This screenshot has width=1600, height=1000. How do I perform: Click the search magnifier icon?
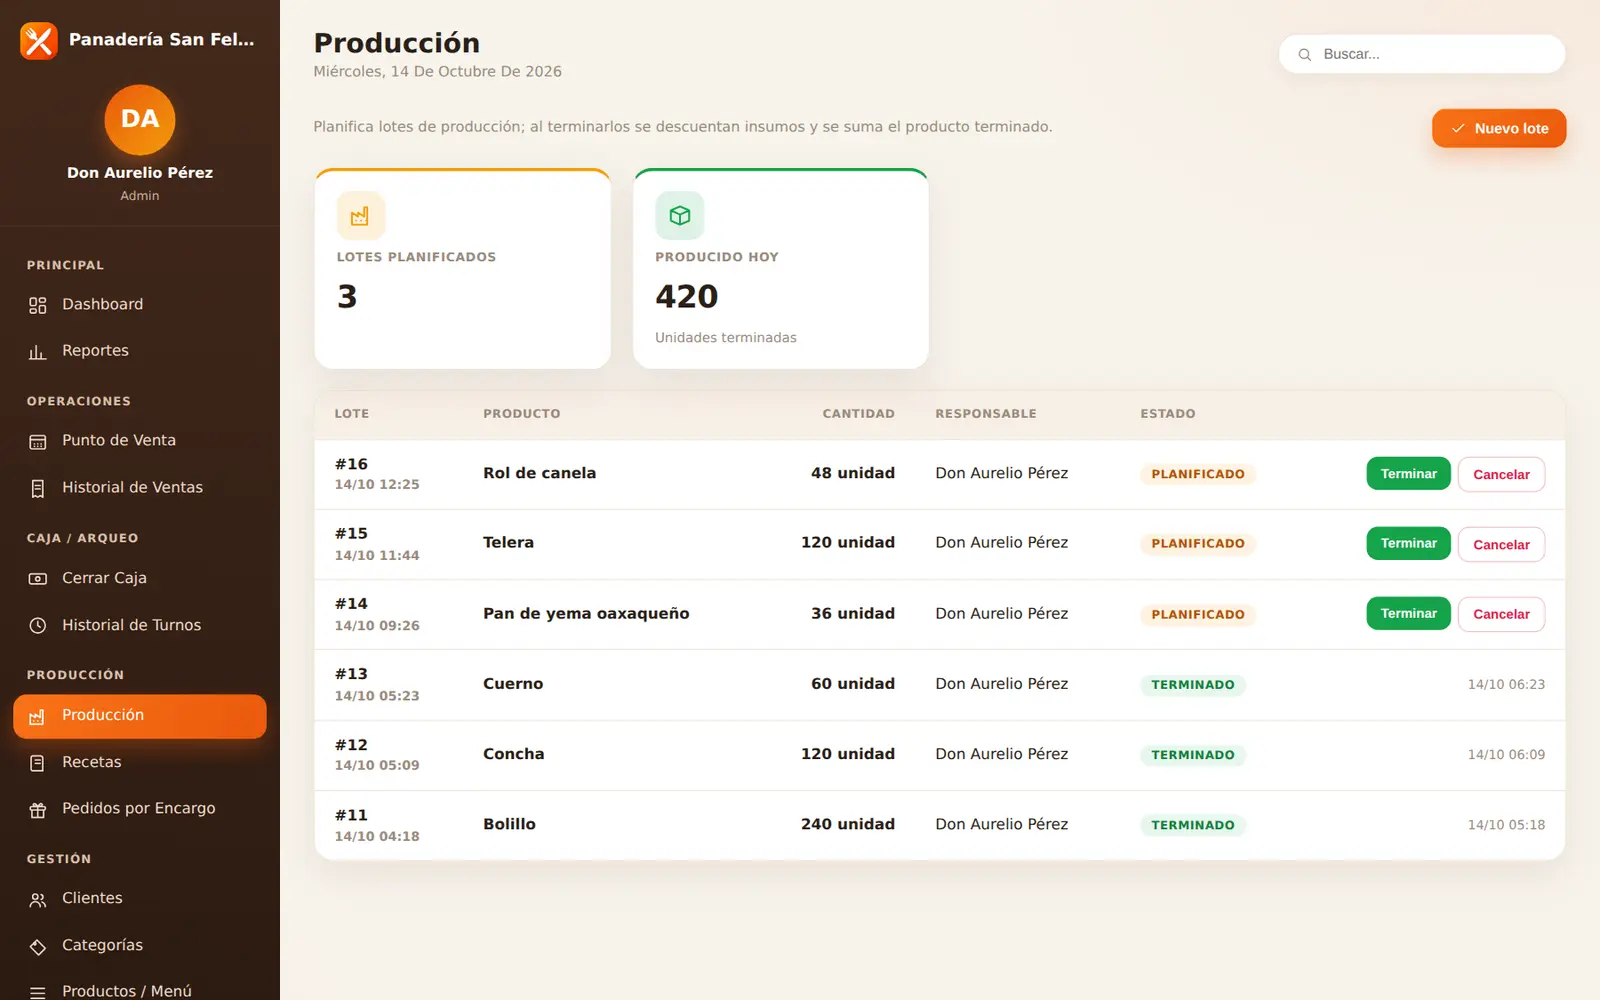point(1305,55)
